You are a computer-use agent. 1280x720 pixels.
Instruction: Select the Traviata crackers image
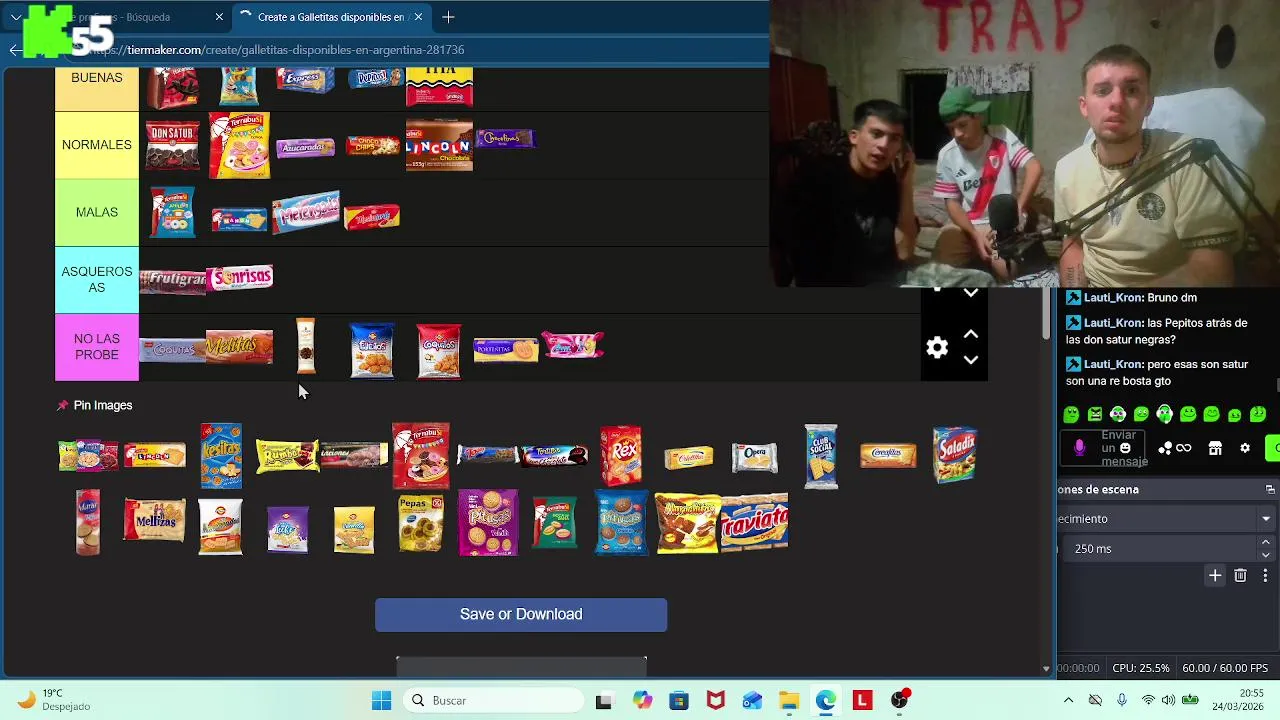point(755,522)
